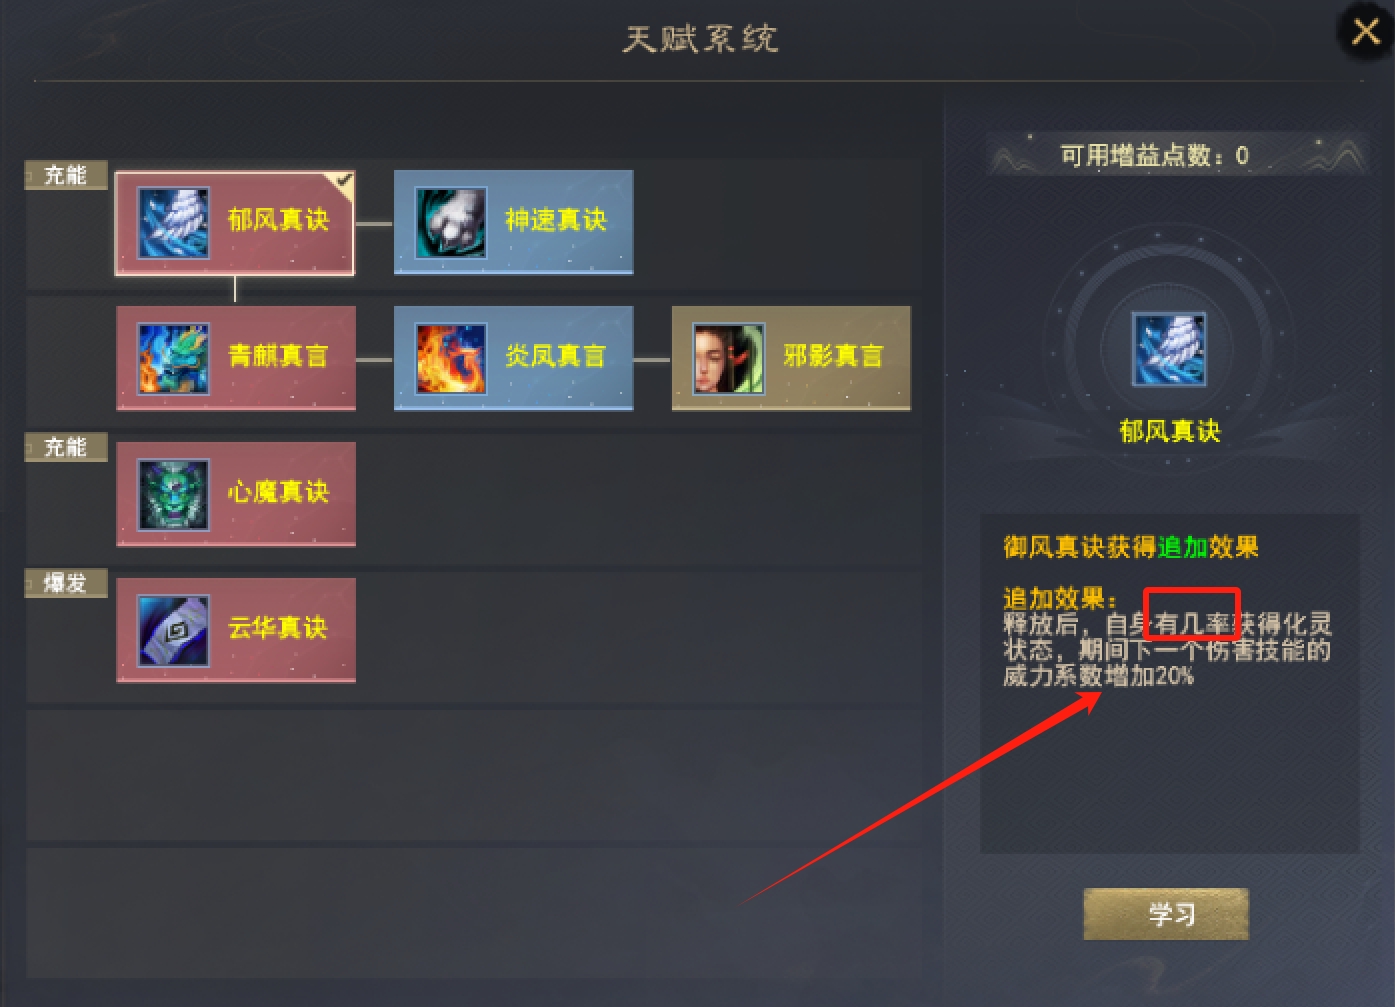Screen dimensions: 1395x1007
Task: Click the large 郁风真诀 preview icon in detail panel
Action: [x=1169, y=349]
